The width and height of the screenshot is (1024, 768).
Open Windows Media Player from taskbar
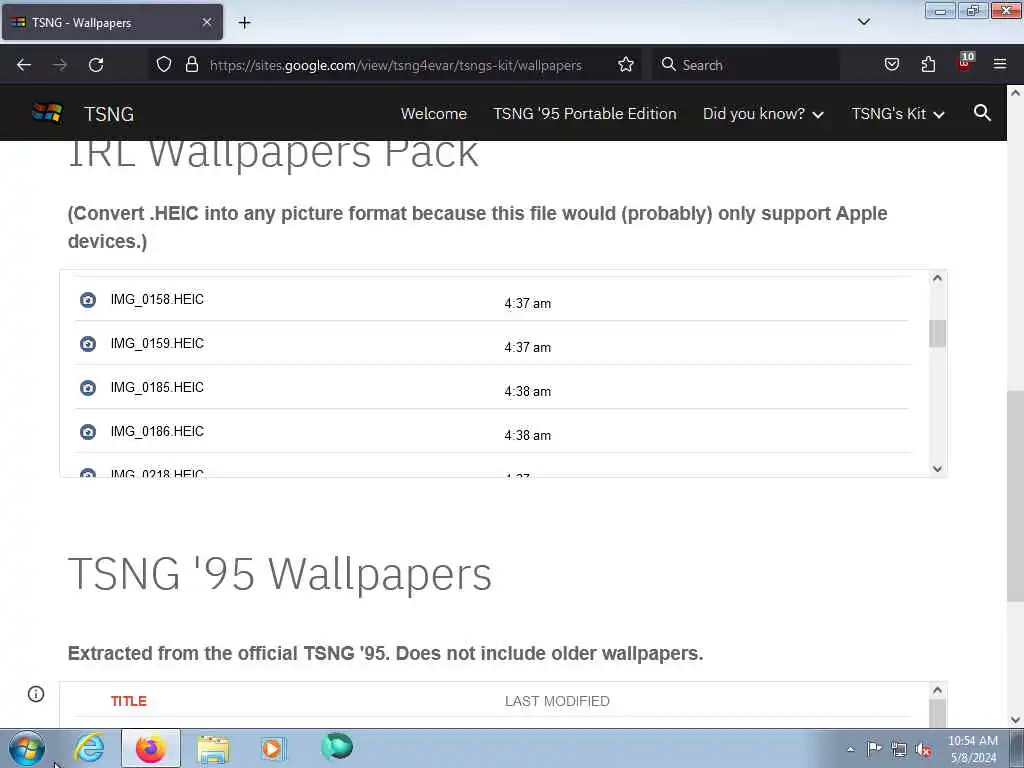coord(273,748)
